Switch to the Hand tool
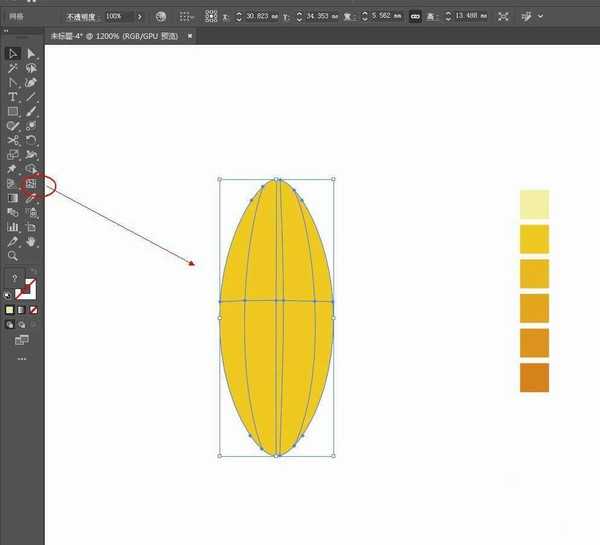 [31, 241]
